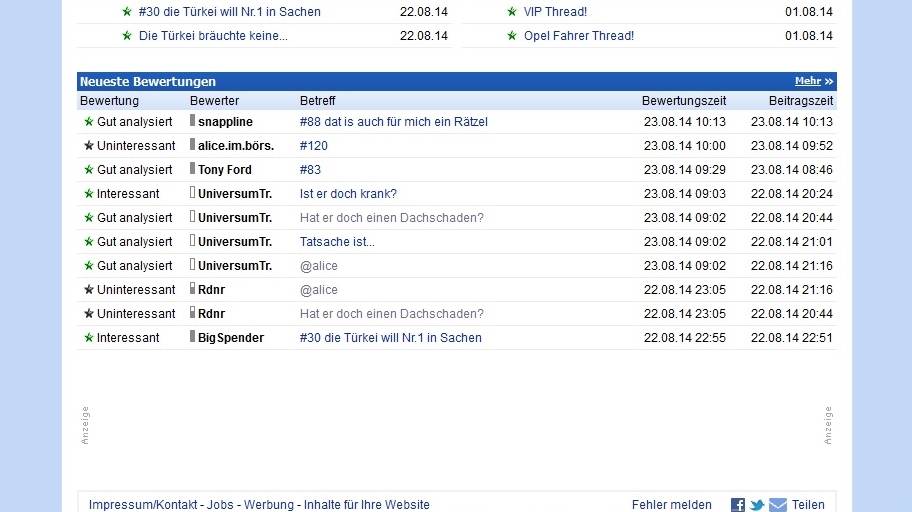Open Facebook share icon in footer
This screenshot has width=912, height=512.
point(738,504)
